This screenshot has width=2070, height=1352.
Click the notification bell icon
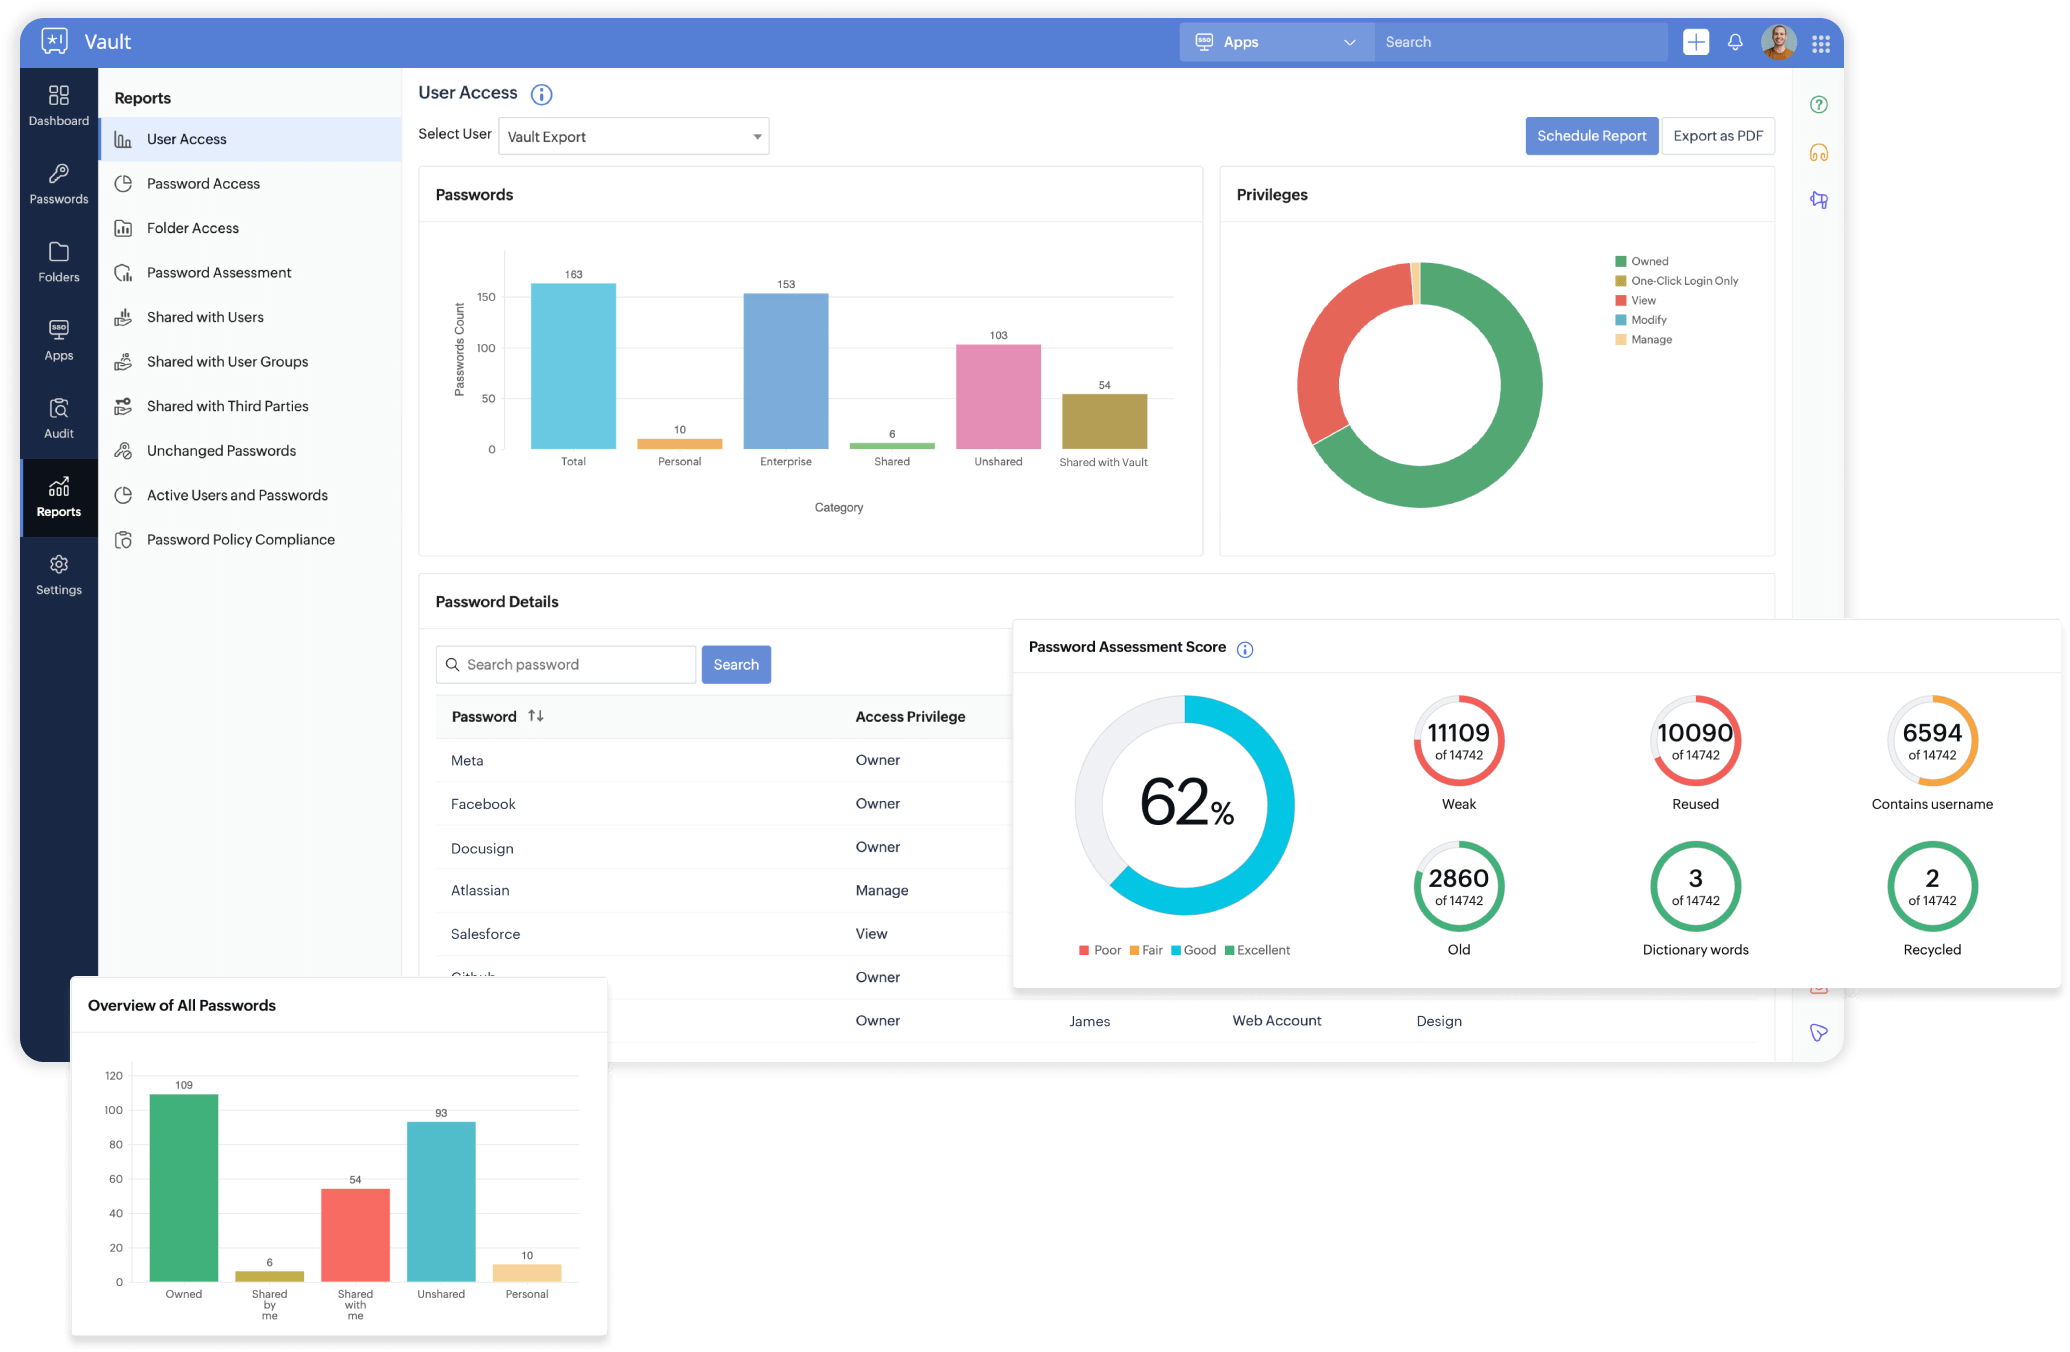coord(1735,42)
